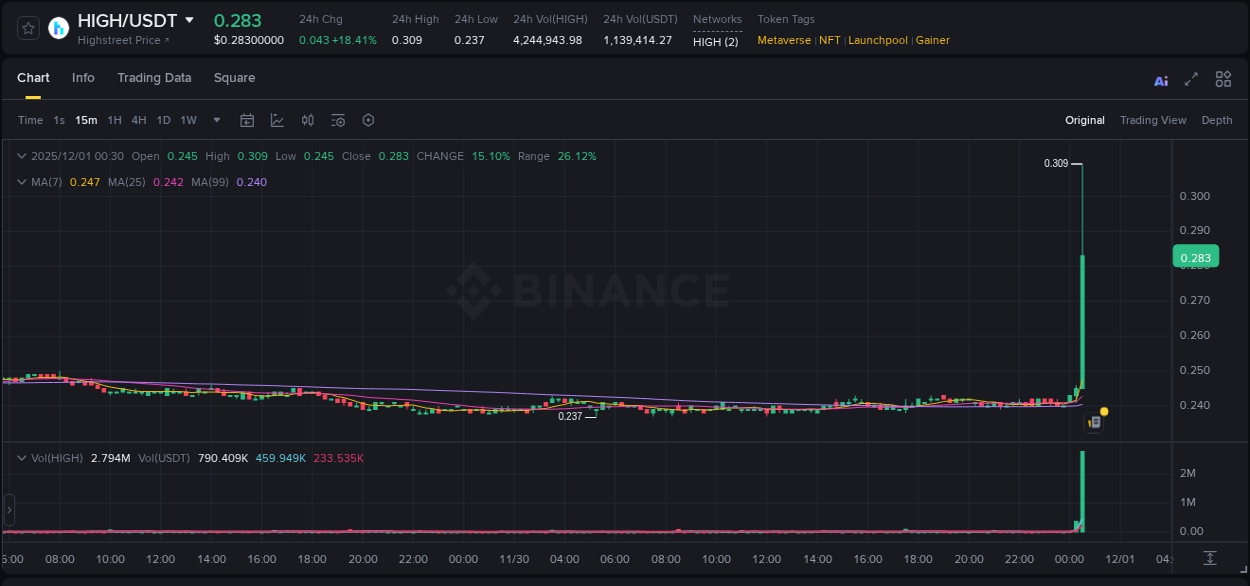
Task: Expand chart with the fullscreen arrows icon
Action: [1190, 79]
